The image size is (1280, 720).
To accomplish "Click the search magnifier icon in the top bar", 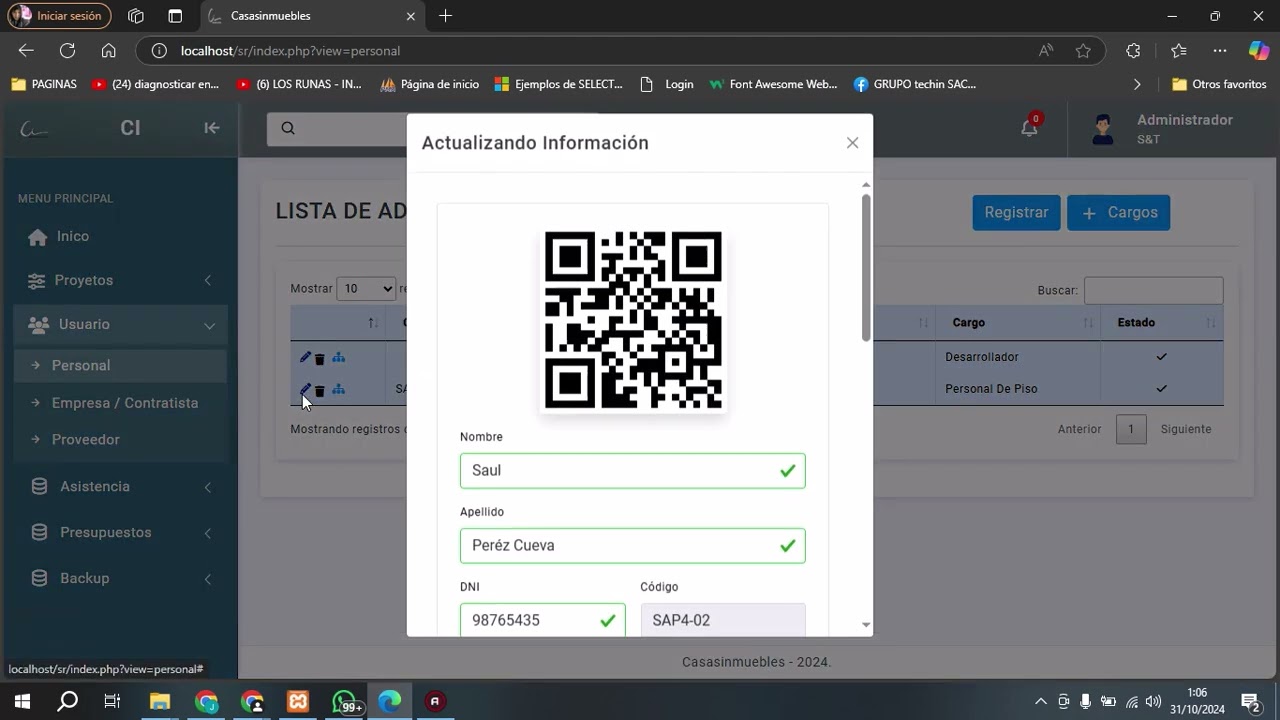I will (288, 128).
